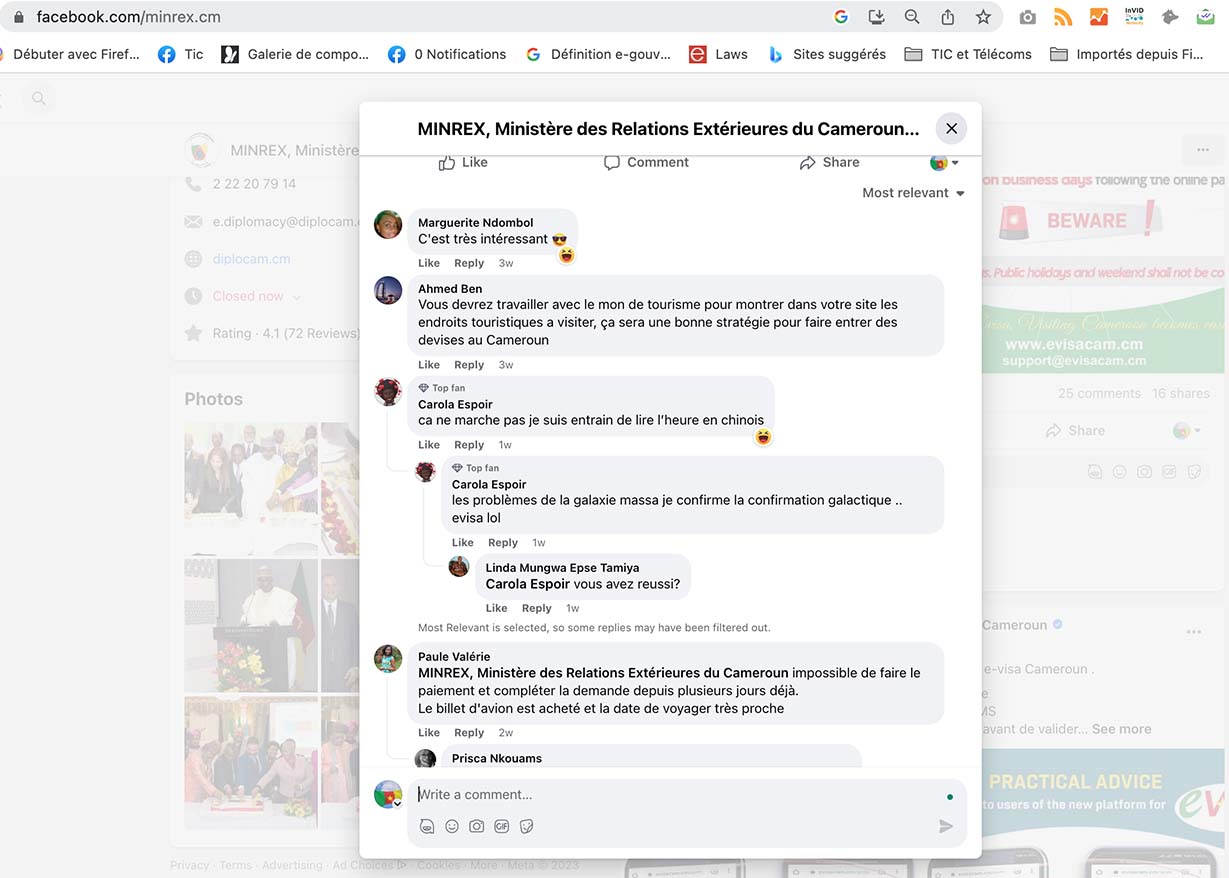This screenshot has width=1229, height=878.
Task: Click the avatar sticker icon in comment box
Action: (x=427, y=826)
